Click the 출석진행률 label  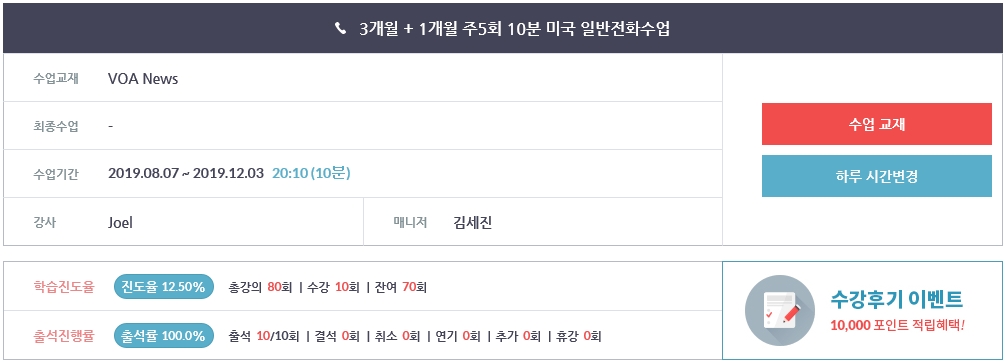pyautogui.click(x=64, y=336)
